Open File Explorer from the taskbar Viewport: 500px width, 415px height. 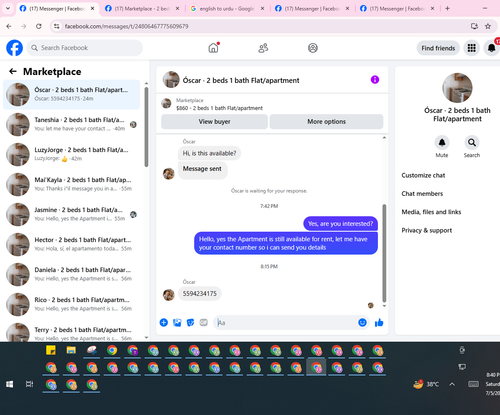[x=71, y=350]
